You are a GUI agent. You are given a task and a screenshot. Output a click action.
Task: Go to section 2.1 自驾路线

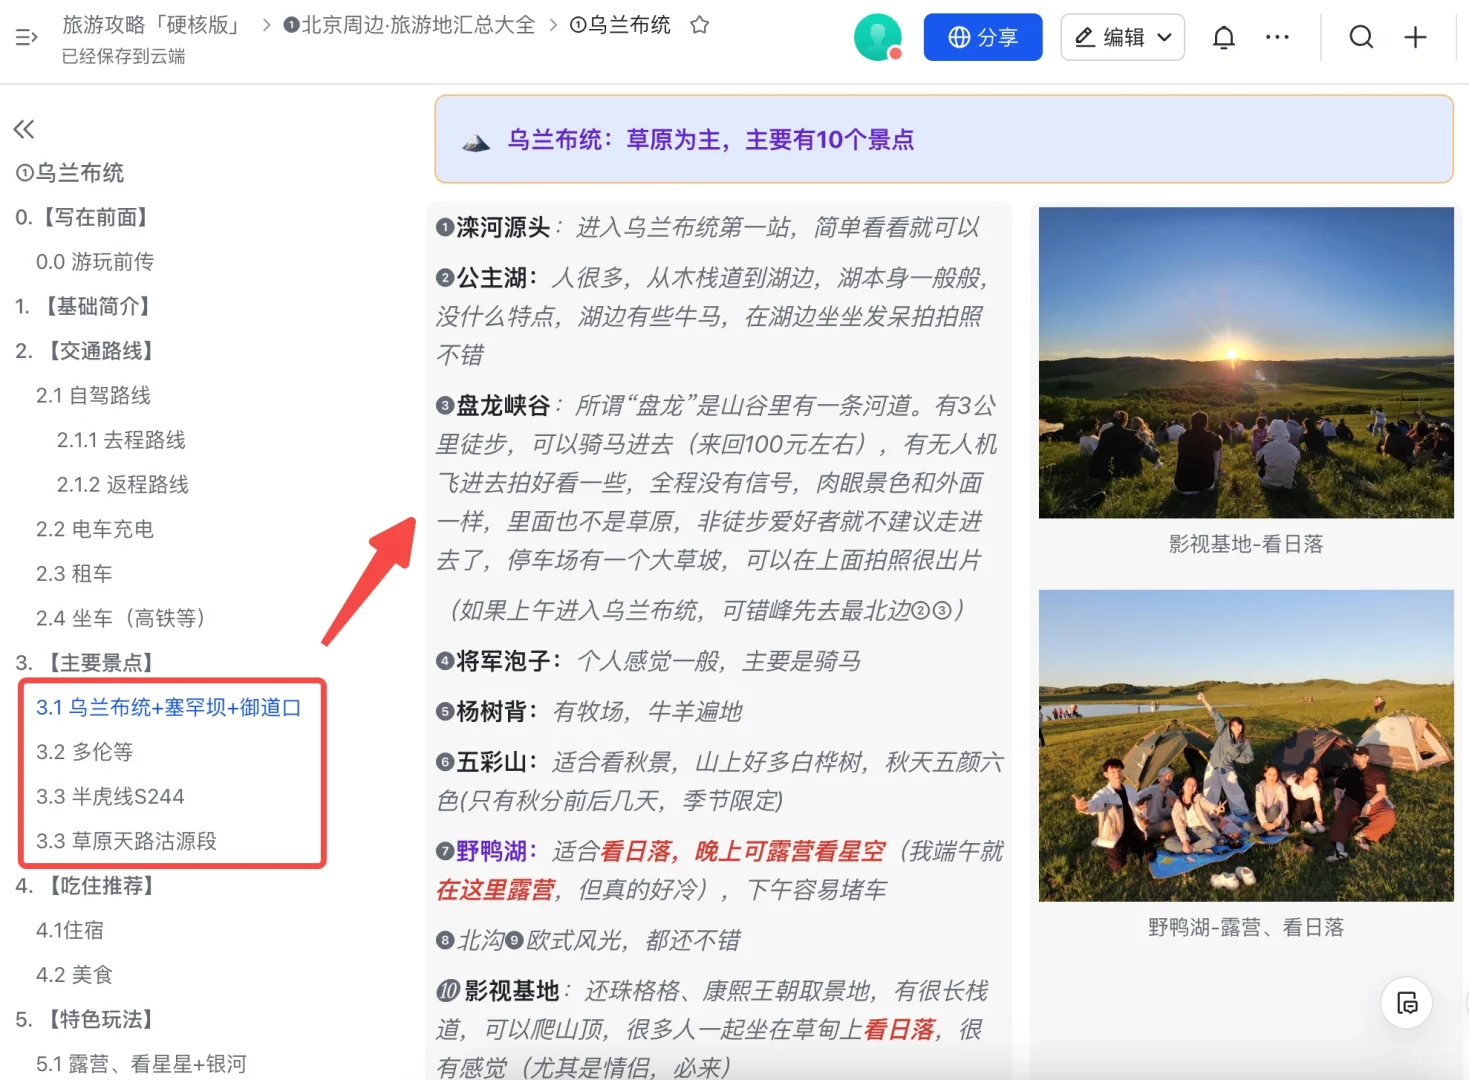[x=93, y=395]
